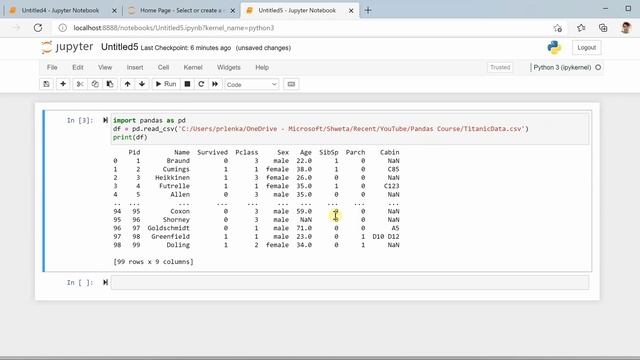Image resolution: width=640 pixels, height=360 pixels.
Task: Move selected cell up arrow
Action: click(127, 84)
